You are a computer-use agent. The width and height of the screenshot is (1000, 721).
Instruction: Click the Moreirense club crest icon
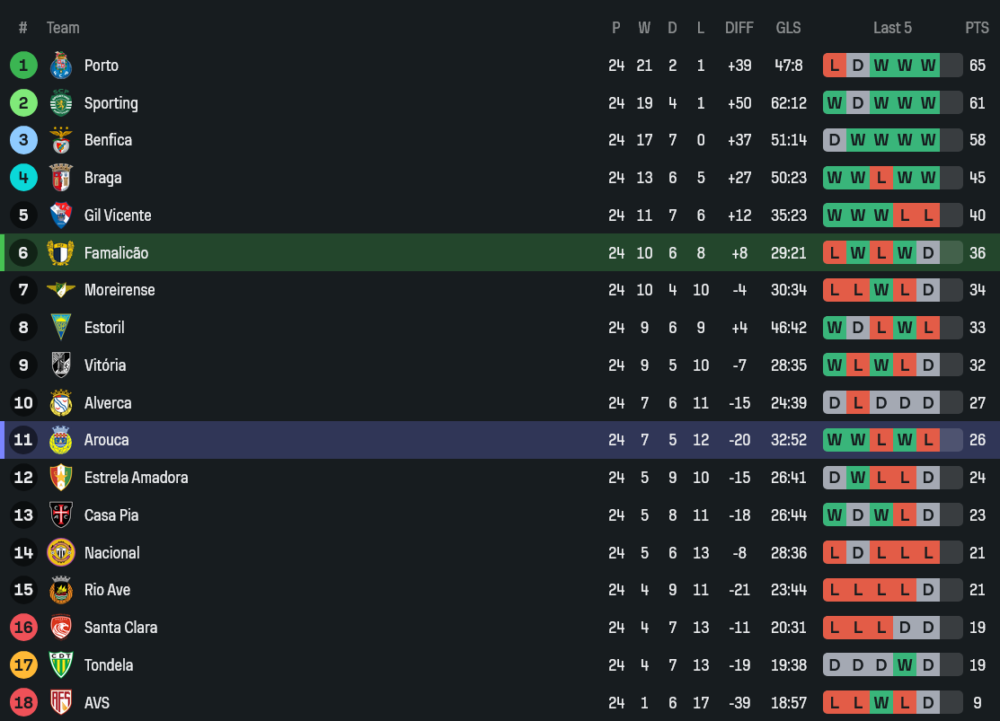pyautogui.click(x=61, y=290)
